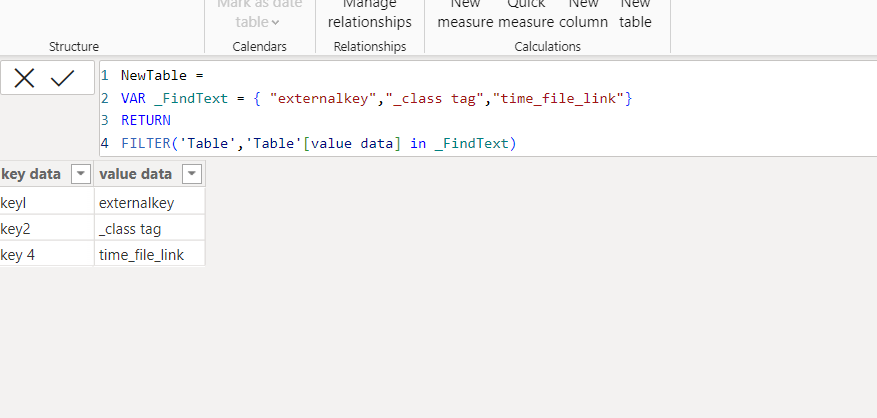Open the value data column filter dropdown
Viewport: 877px width, 418px height.
pos(192,174)
